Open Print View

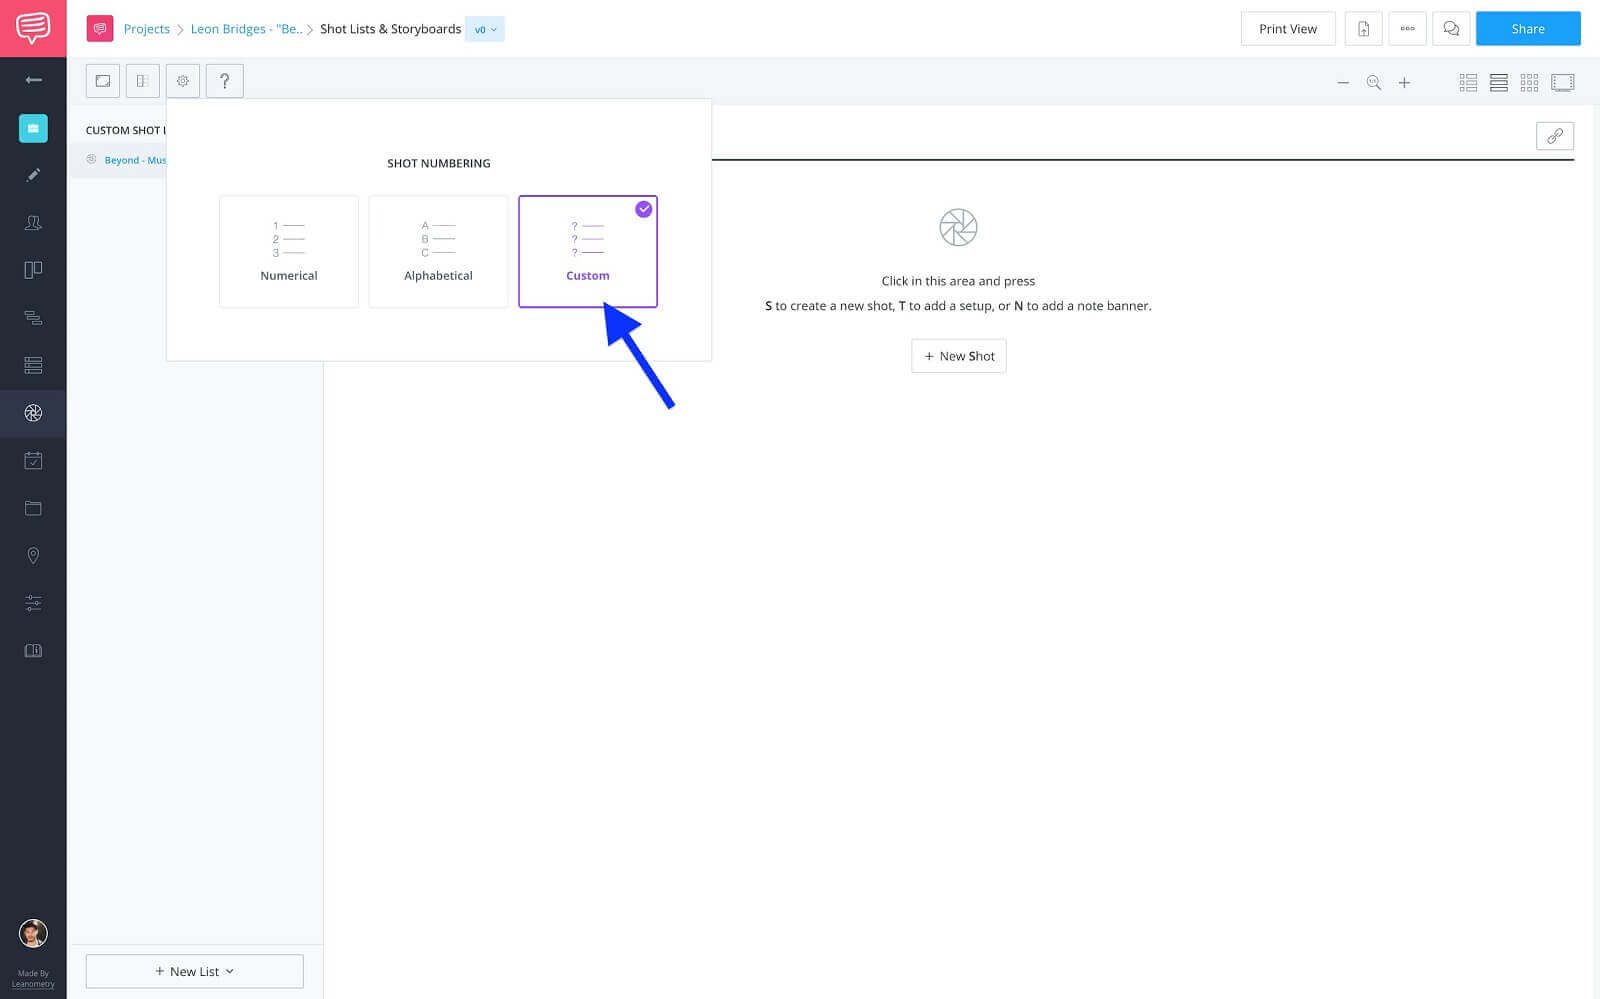tap(1287, 29)
